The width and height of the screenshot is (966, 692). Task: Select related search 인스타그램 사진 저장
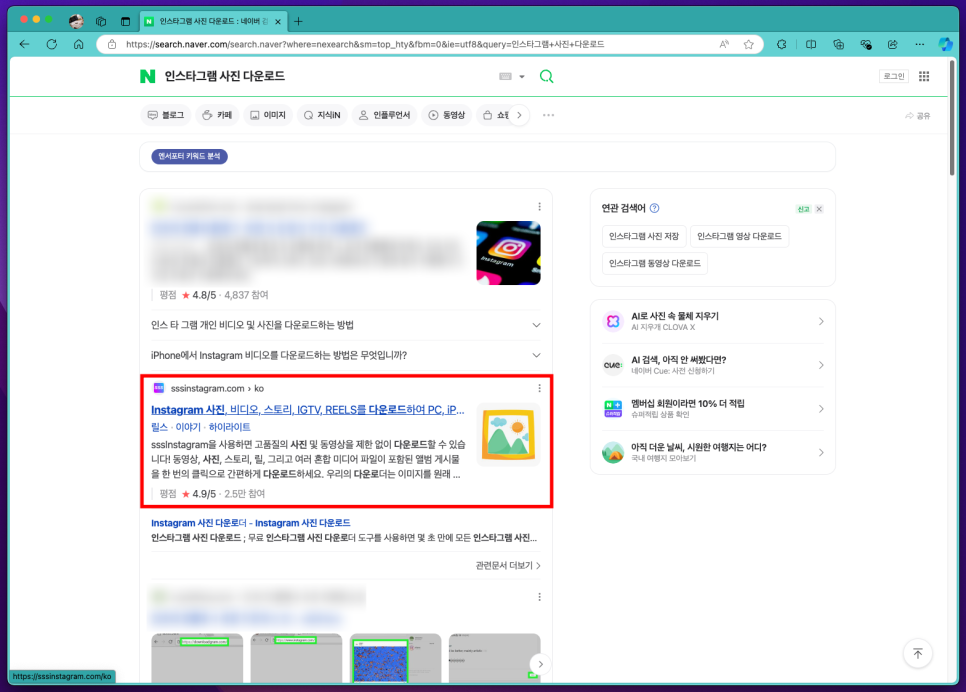coord(644,237)
